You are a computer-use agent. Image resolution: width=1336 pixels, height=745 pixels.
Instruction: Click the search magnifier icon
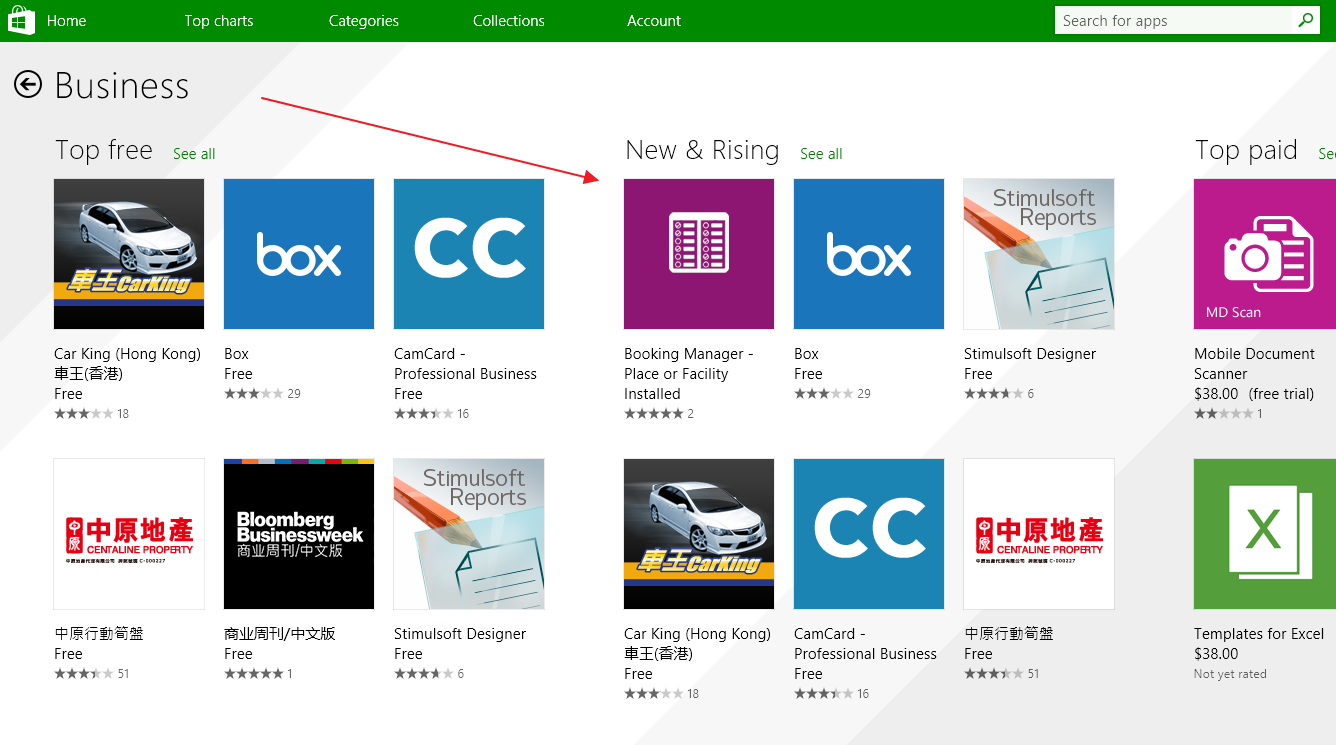tap(1305, 20)
